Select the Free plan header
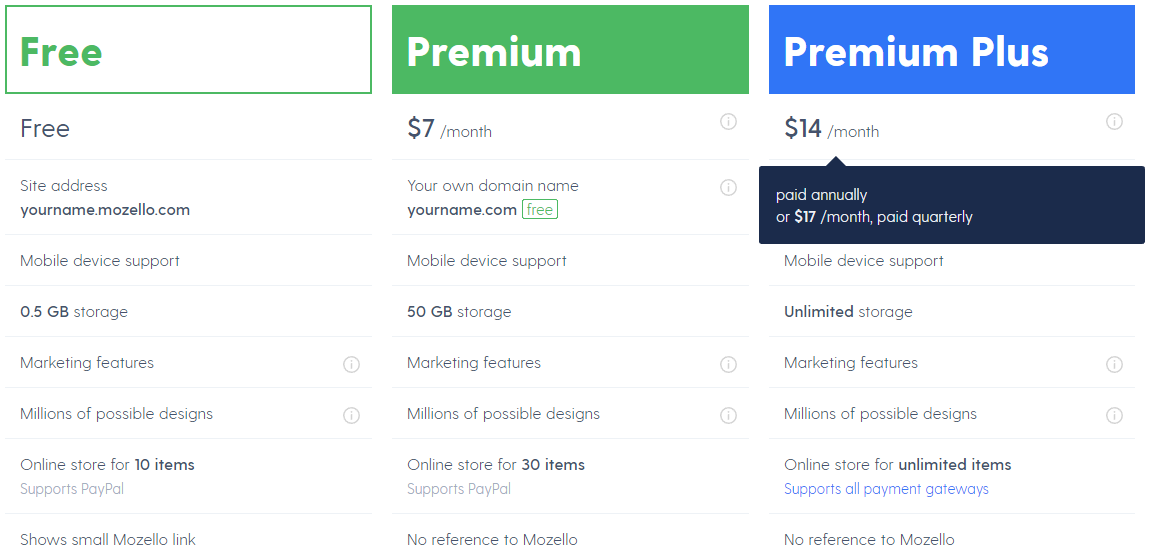 click(x=188, y=50)
